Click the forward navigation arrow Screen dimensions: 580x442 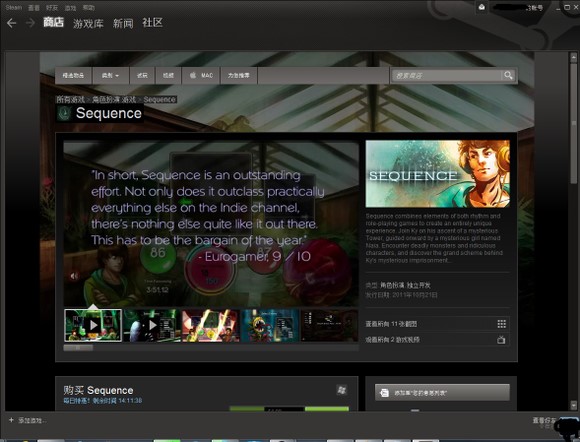tap(30, 23)
